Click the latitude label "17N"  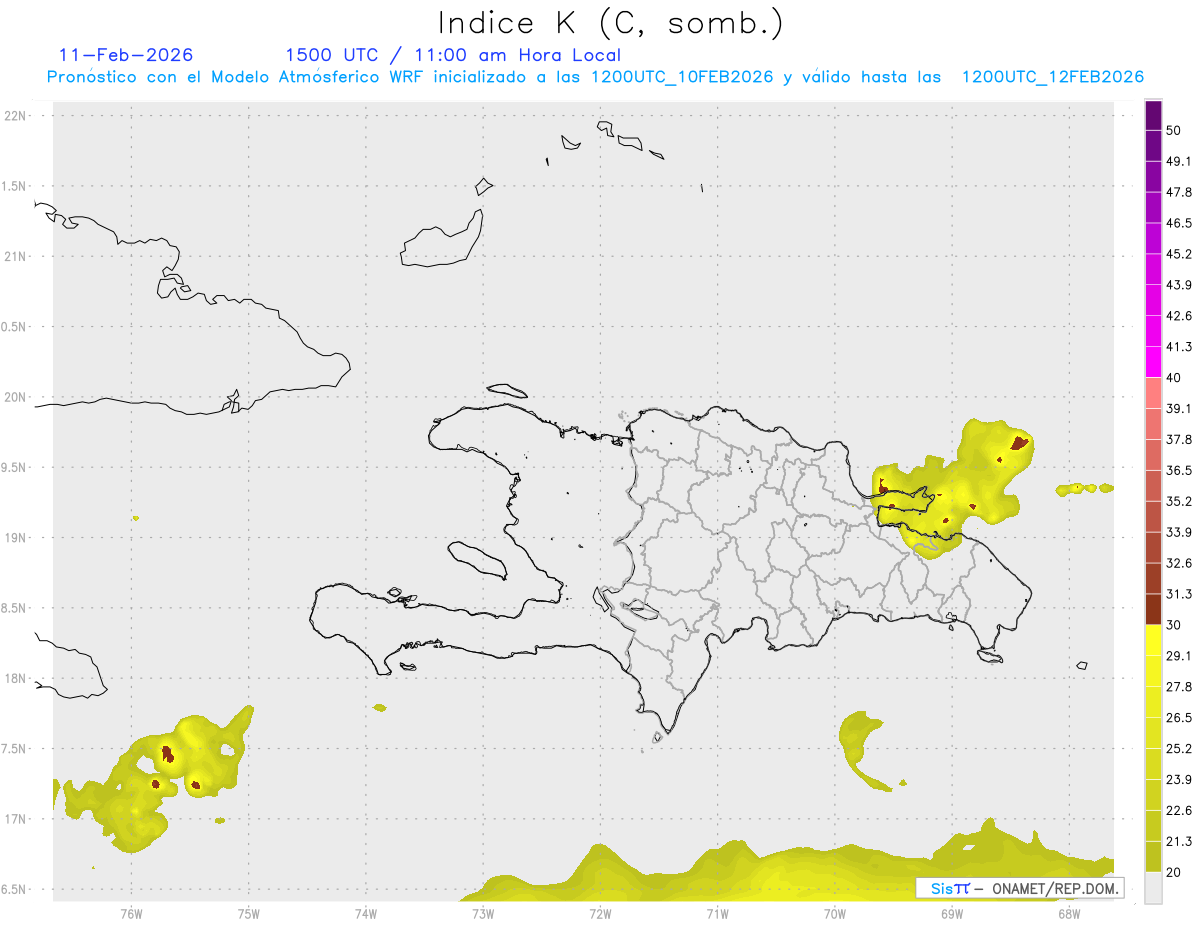click(16, 819)
